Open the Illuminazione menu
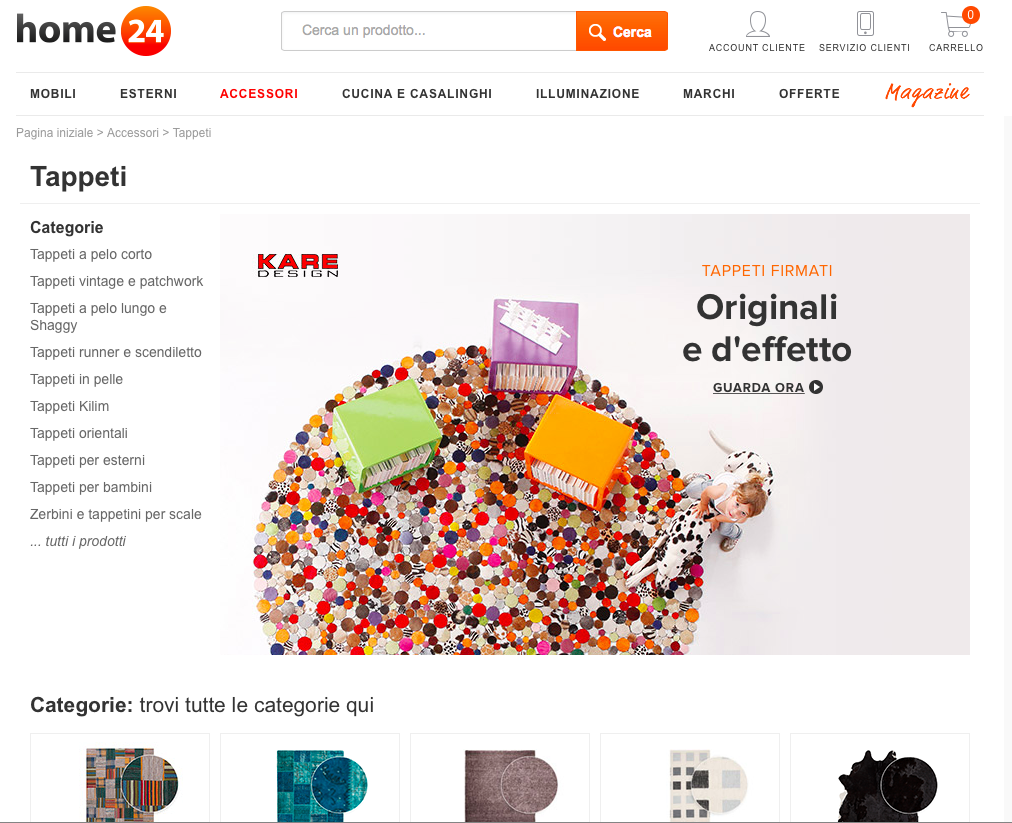 (587, 94)
